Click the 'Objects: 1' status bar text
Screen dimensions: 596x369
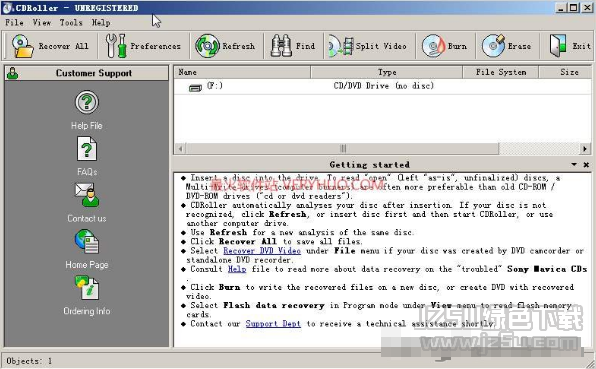(x=29, y=361)
